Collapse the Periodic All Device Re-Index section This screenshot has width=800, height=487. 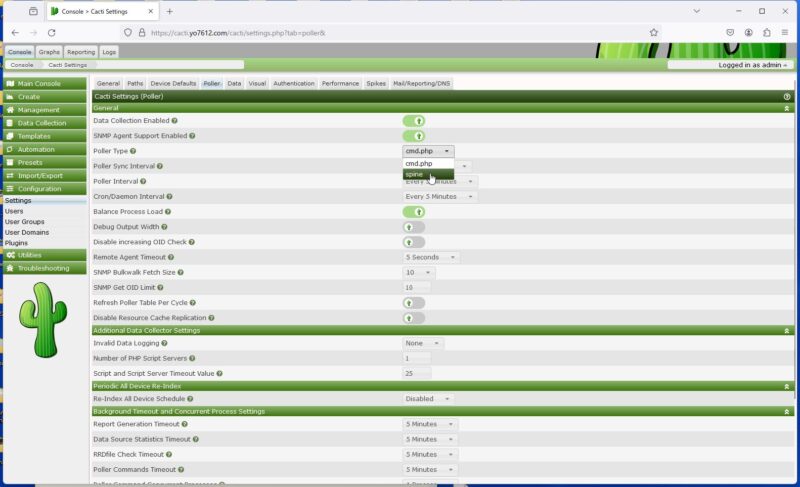tap(787, 387)
